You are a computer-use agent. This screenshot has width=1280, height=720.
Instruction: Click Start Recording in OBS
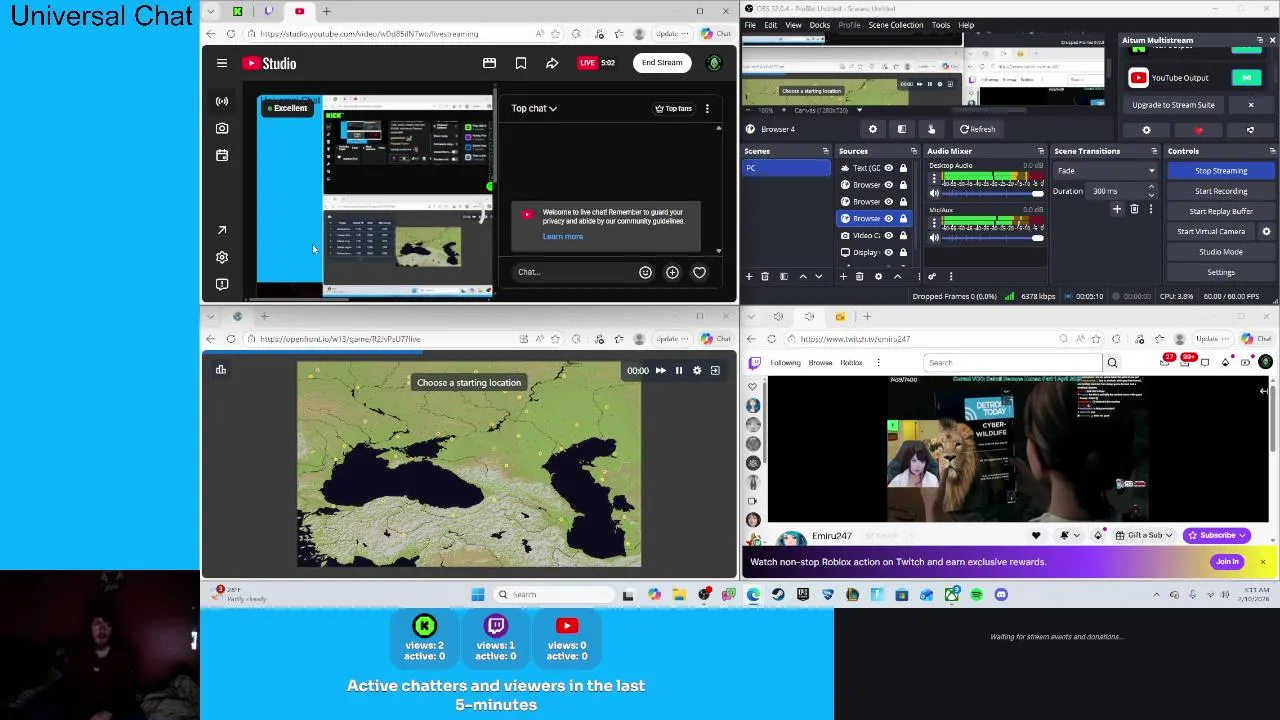(1221, 191)
